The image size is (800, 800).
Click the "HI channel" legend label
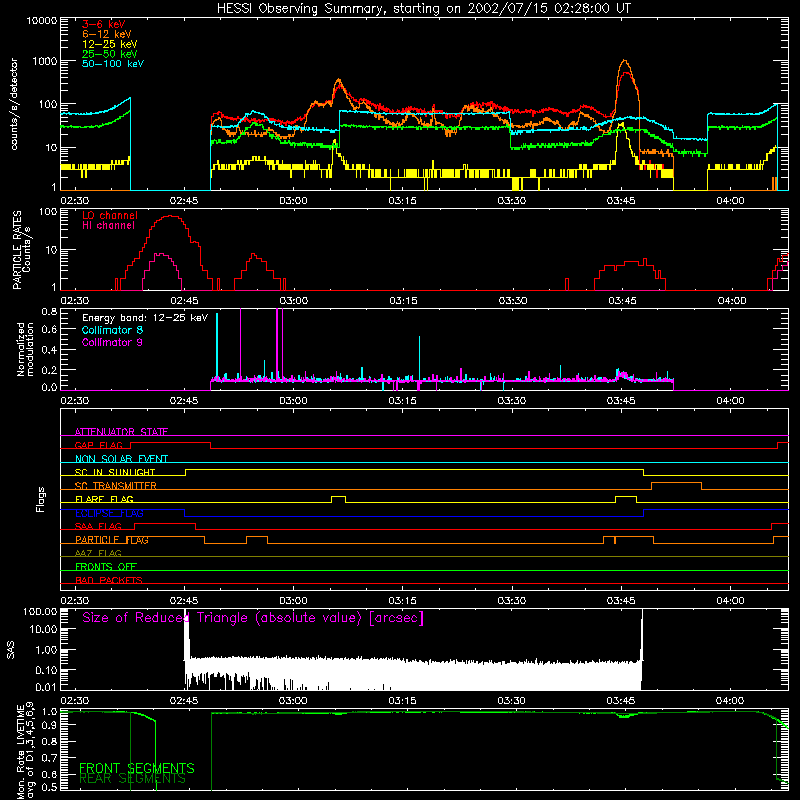108,226
